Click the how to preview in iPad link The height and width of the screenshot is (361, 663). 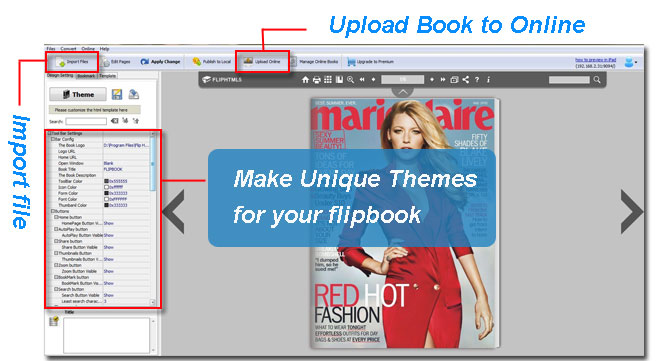point(595,60)
